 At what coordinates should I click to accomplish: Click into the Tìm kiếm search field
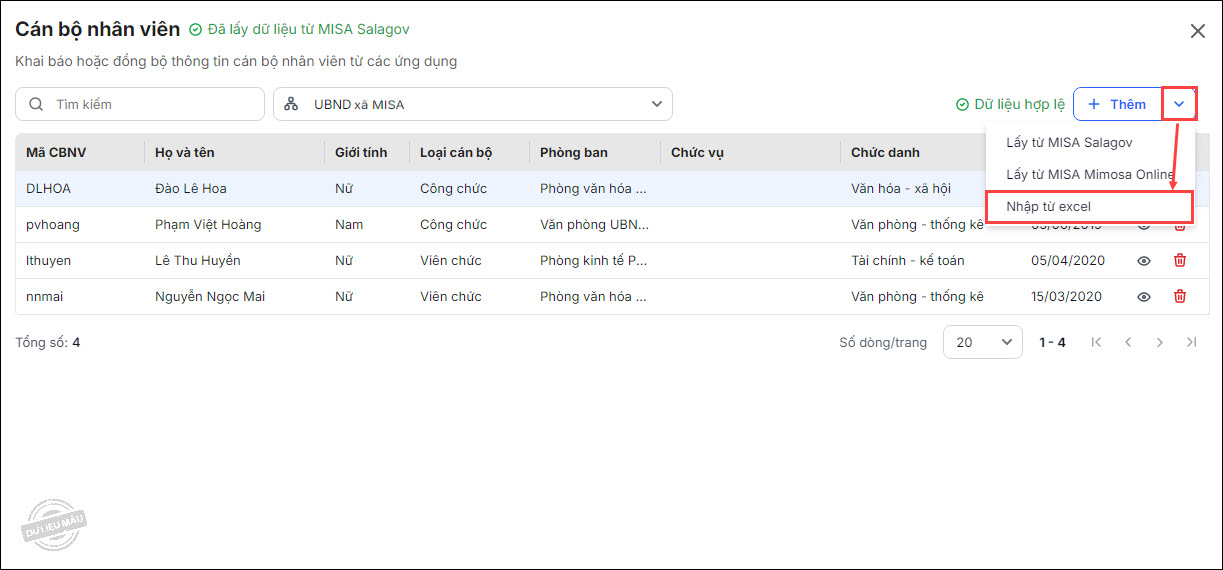[x=150, y=104]
